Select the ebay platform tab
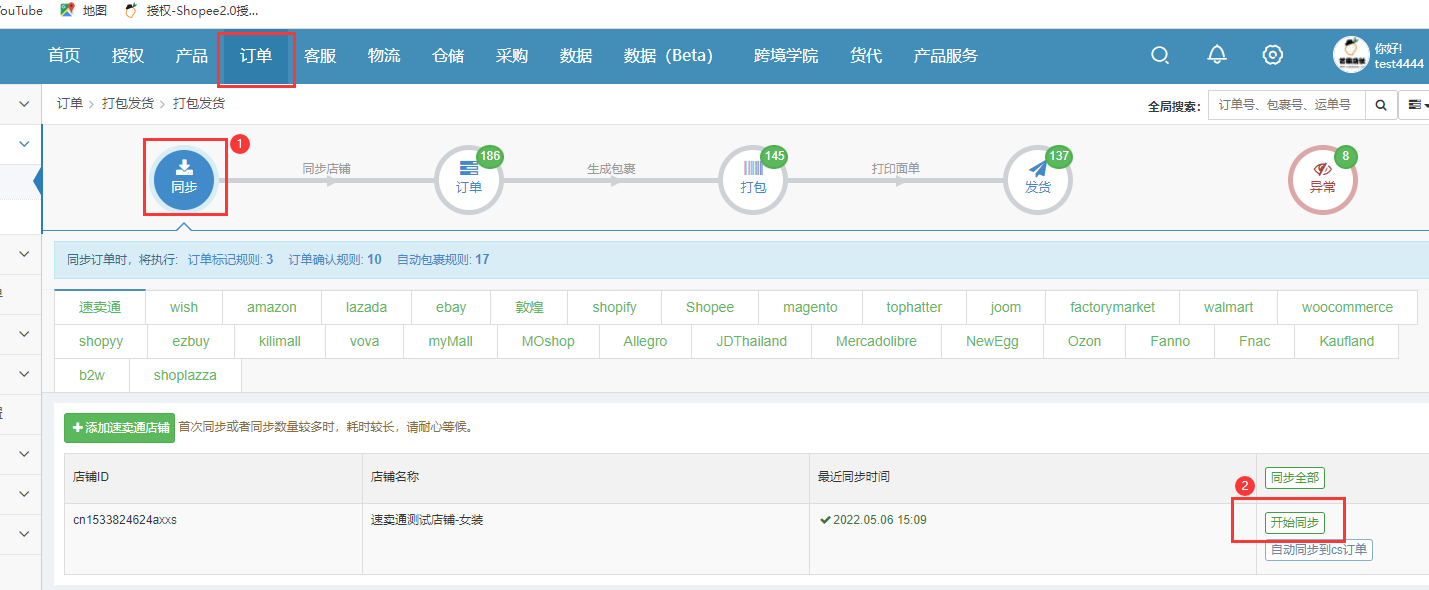Image resolution: width=1429 pixels, height=590 pixels. point(451,307)
